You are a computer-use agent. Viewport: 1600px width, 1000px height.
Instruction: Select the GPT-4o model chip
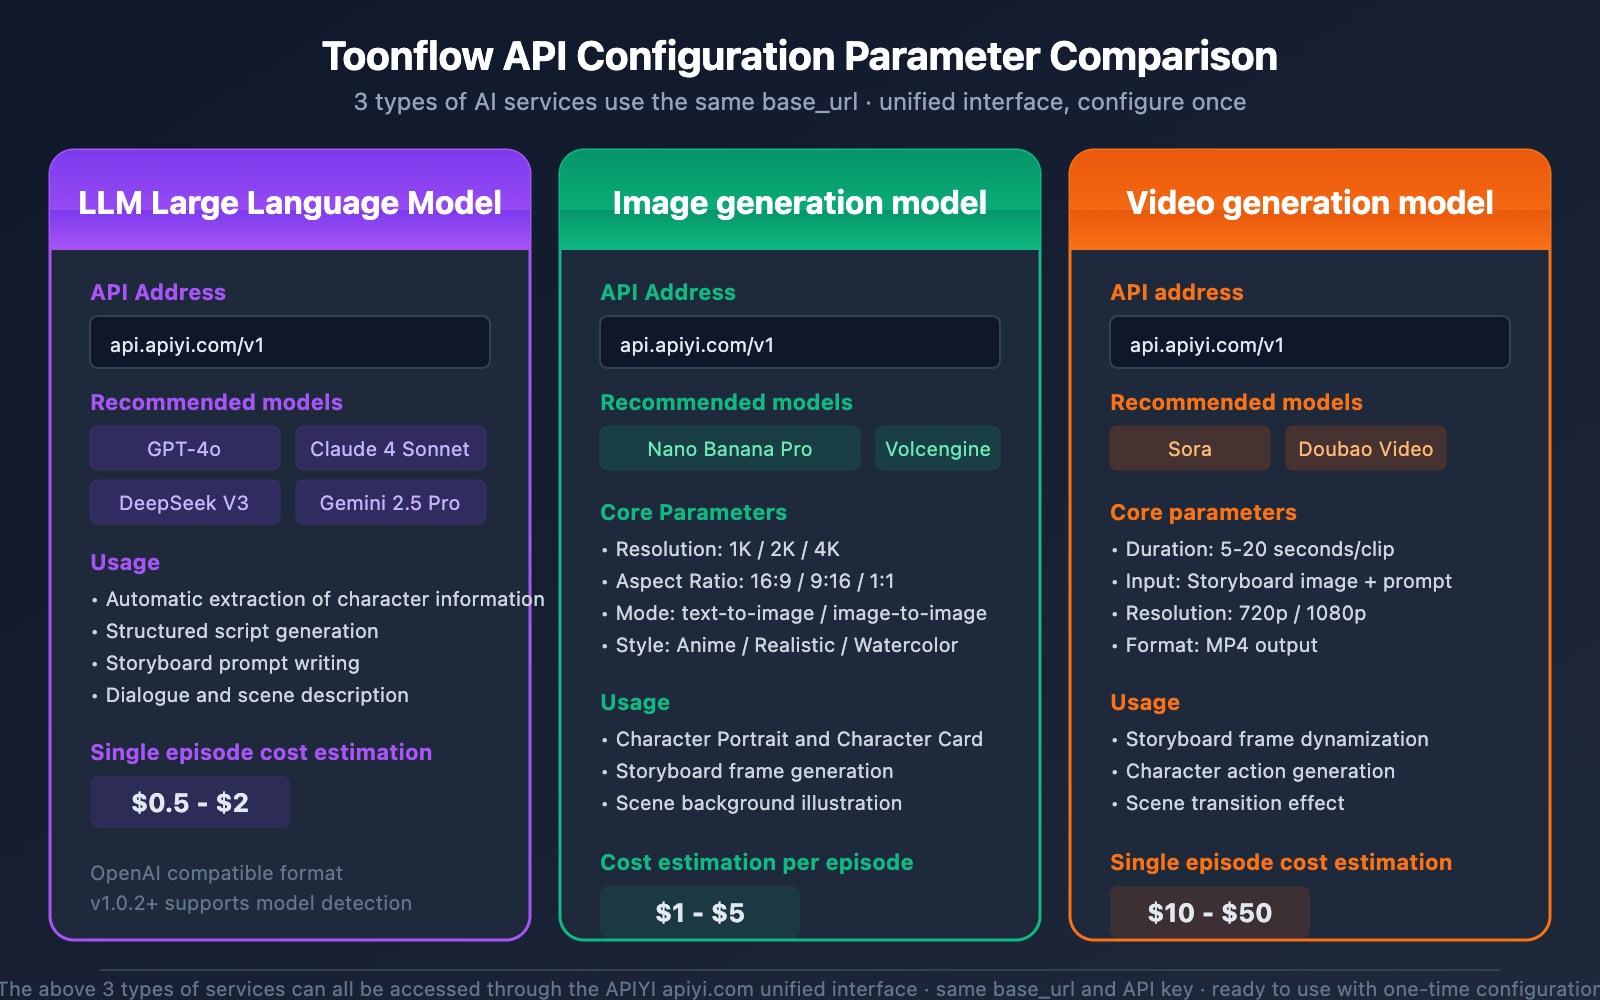click(184, 448)
